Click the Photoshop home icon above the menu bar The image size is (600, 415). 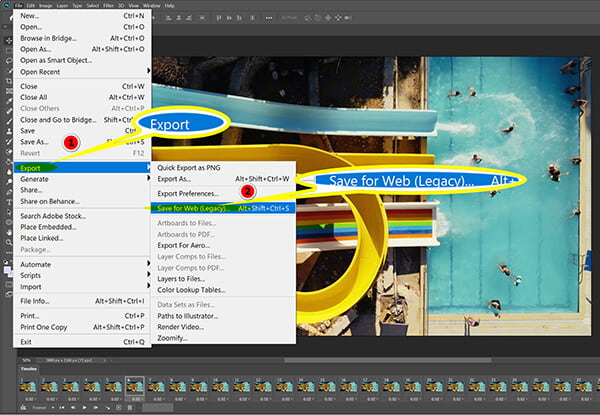click(x=7, y=5)
